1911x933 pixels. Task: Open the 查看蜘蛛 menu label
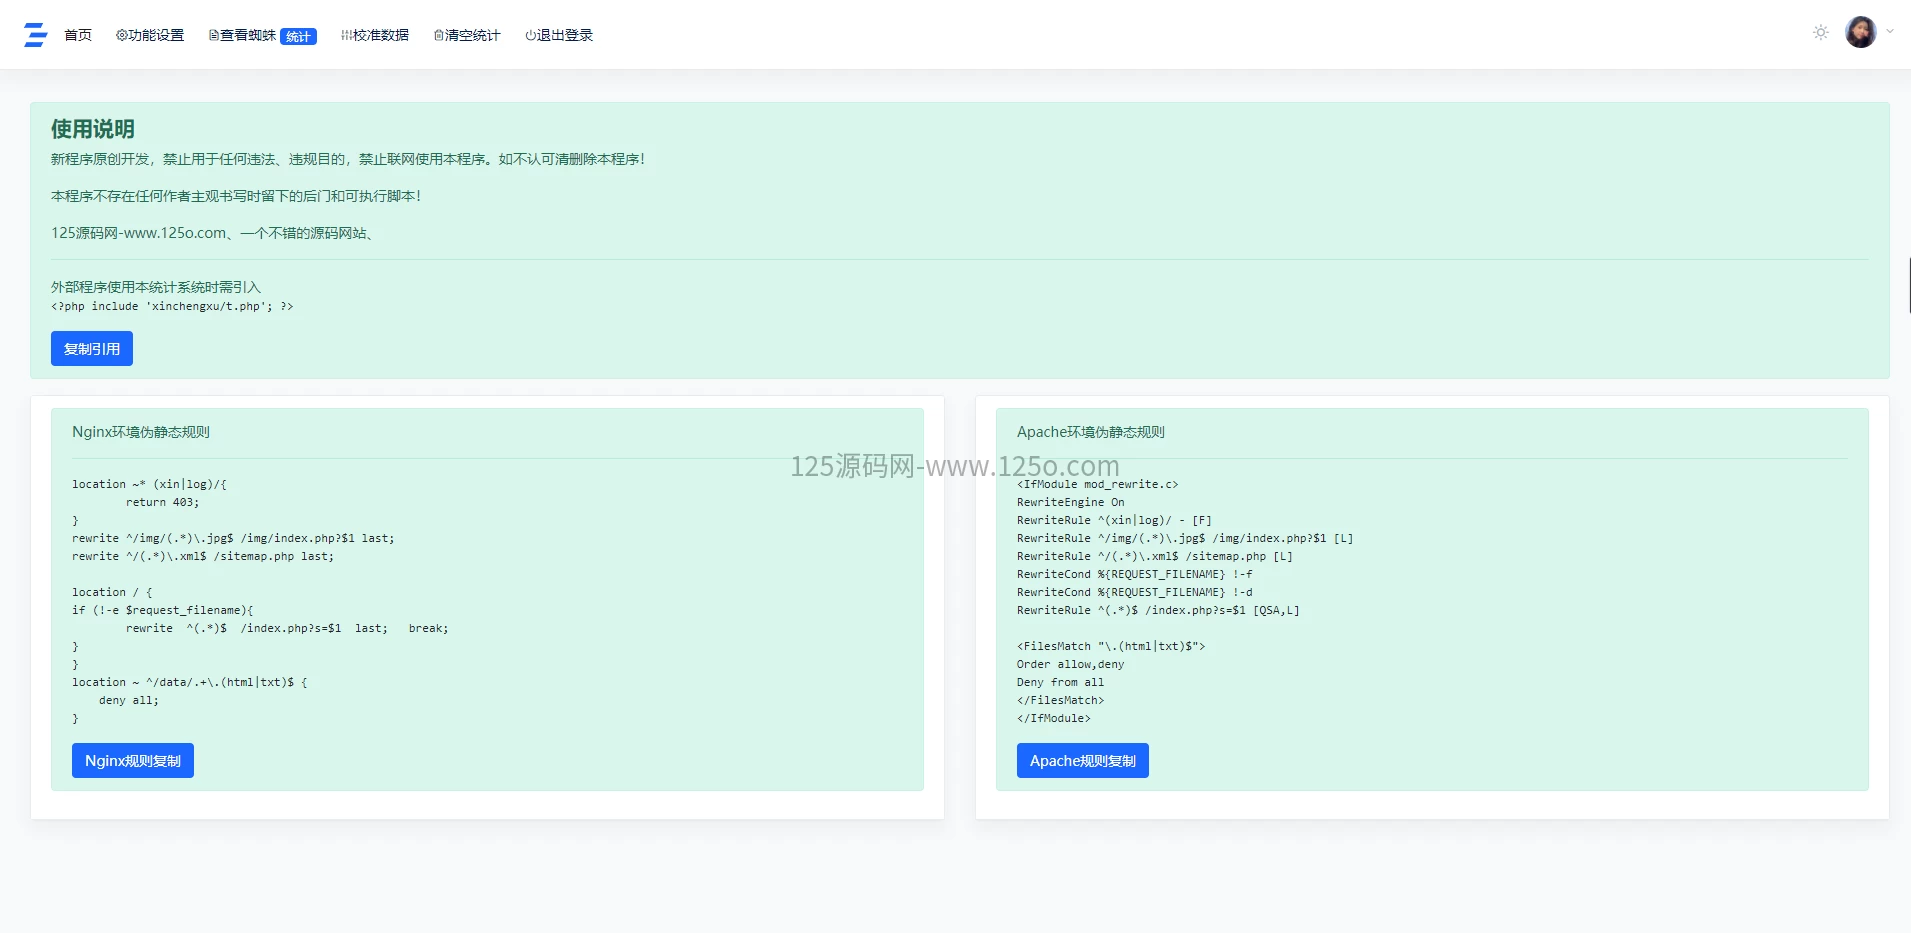coord(248,35)
